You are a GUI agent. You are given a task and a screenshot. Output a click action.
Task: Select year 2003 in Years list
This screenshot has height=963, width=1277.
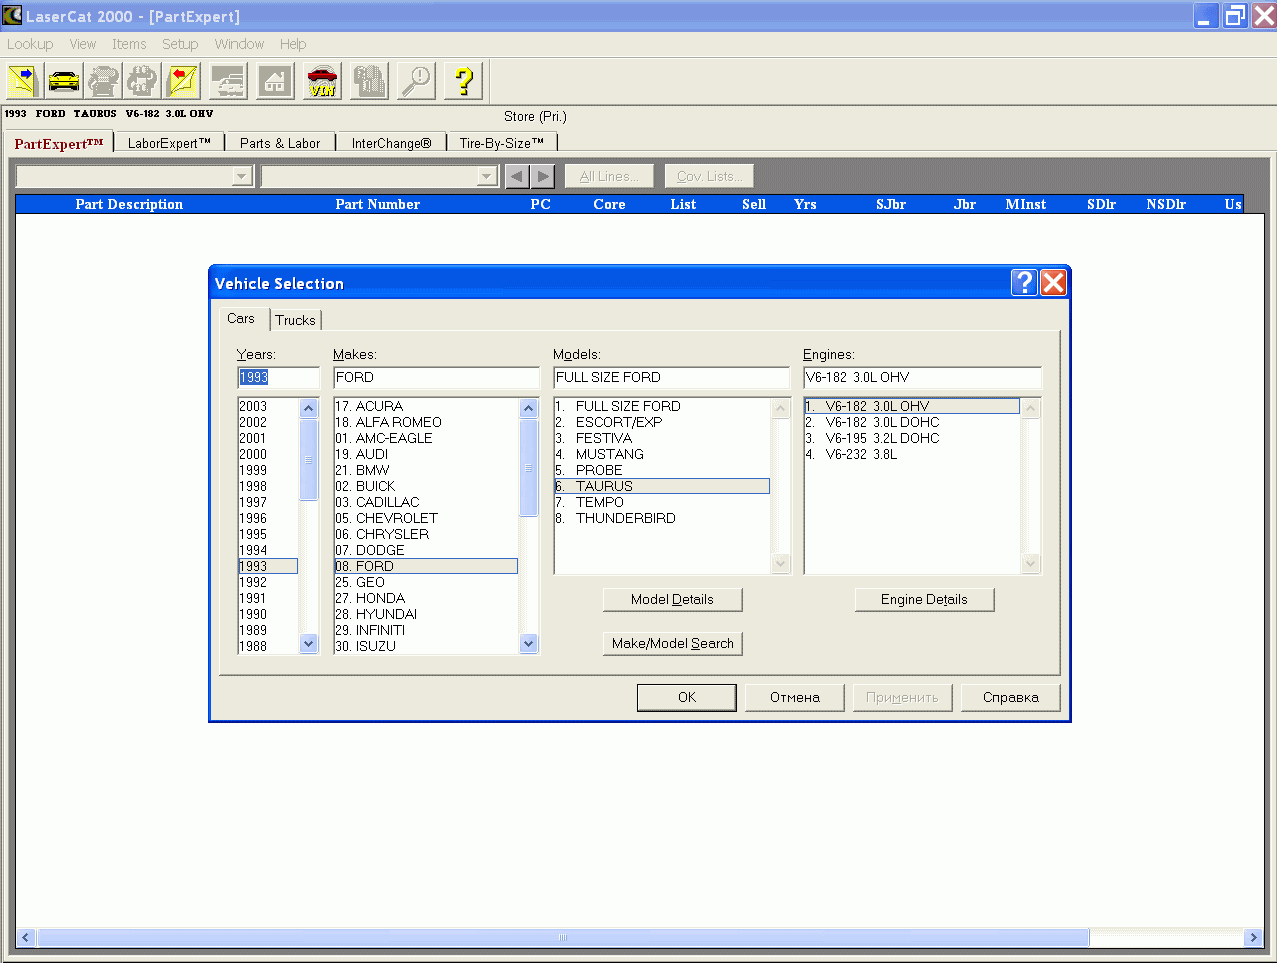click(x=268, y=406)
